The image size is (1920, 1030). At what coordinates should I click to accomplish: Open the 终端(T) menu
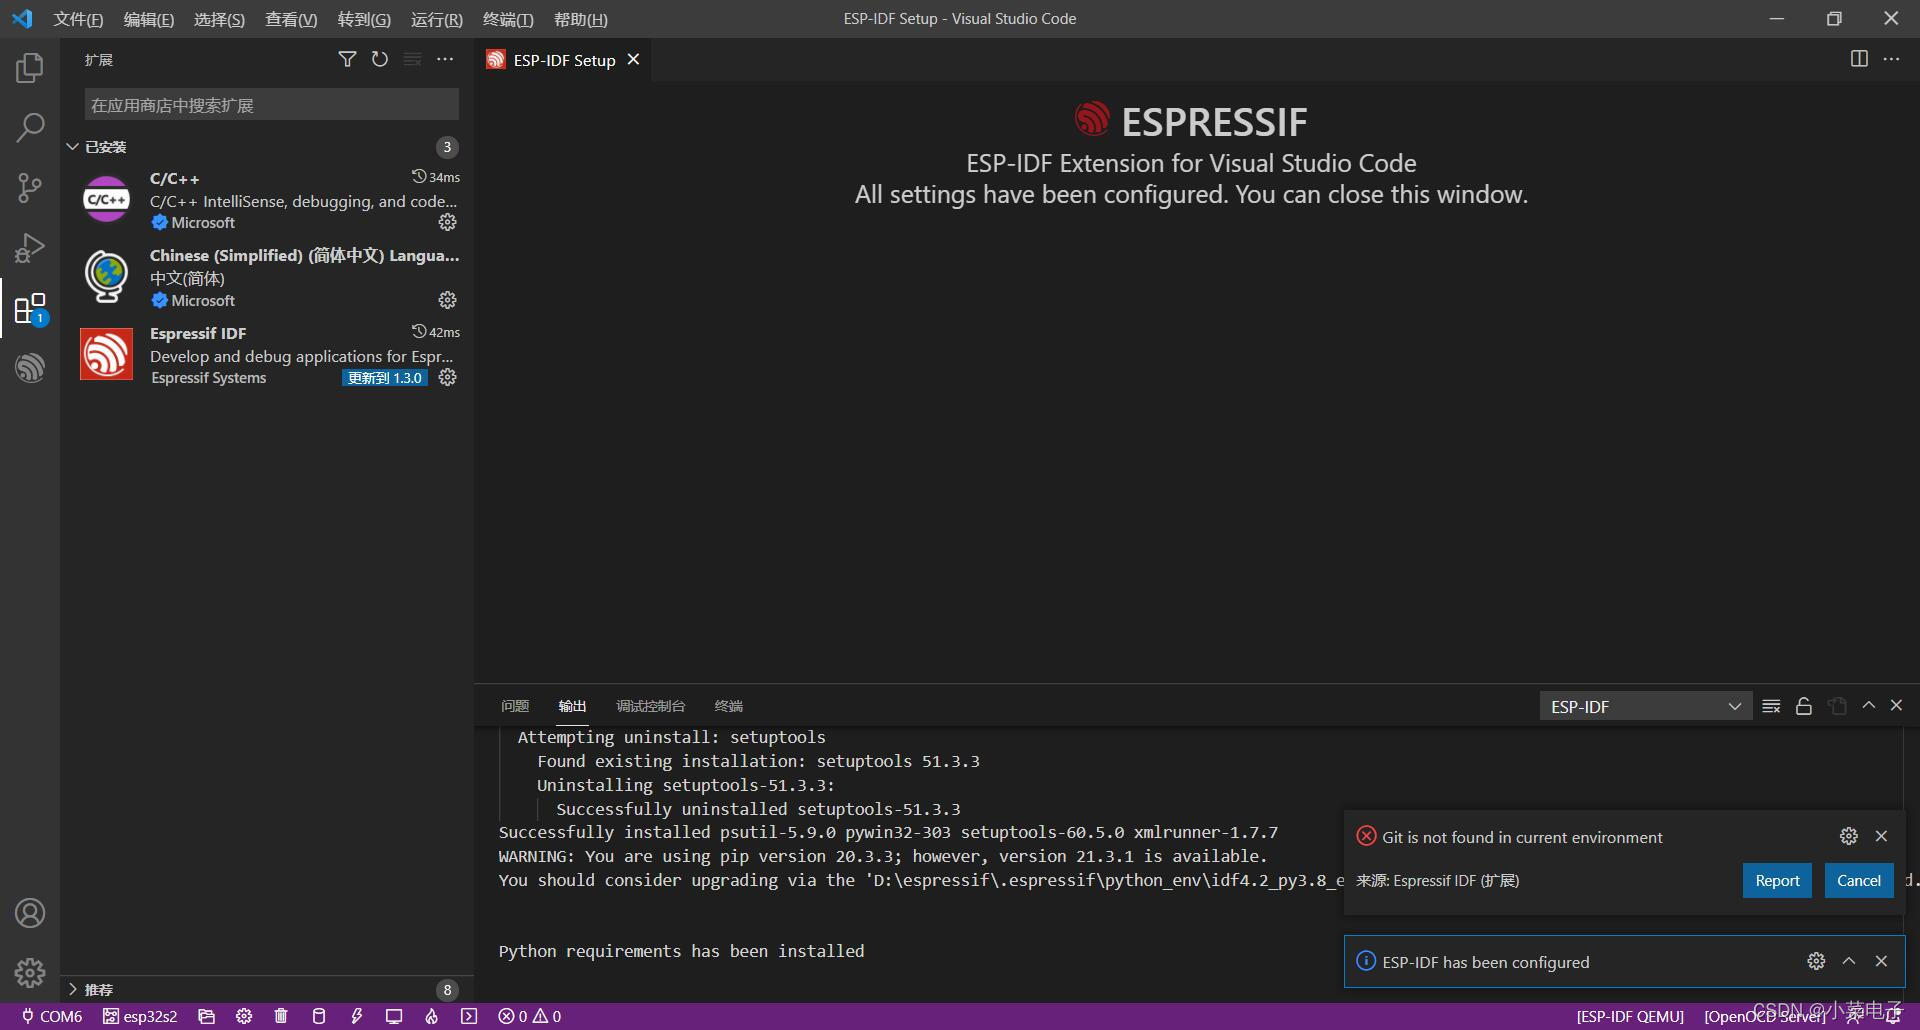pos(508,19)
